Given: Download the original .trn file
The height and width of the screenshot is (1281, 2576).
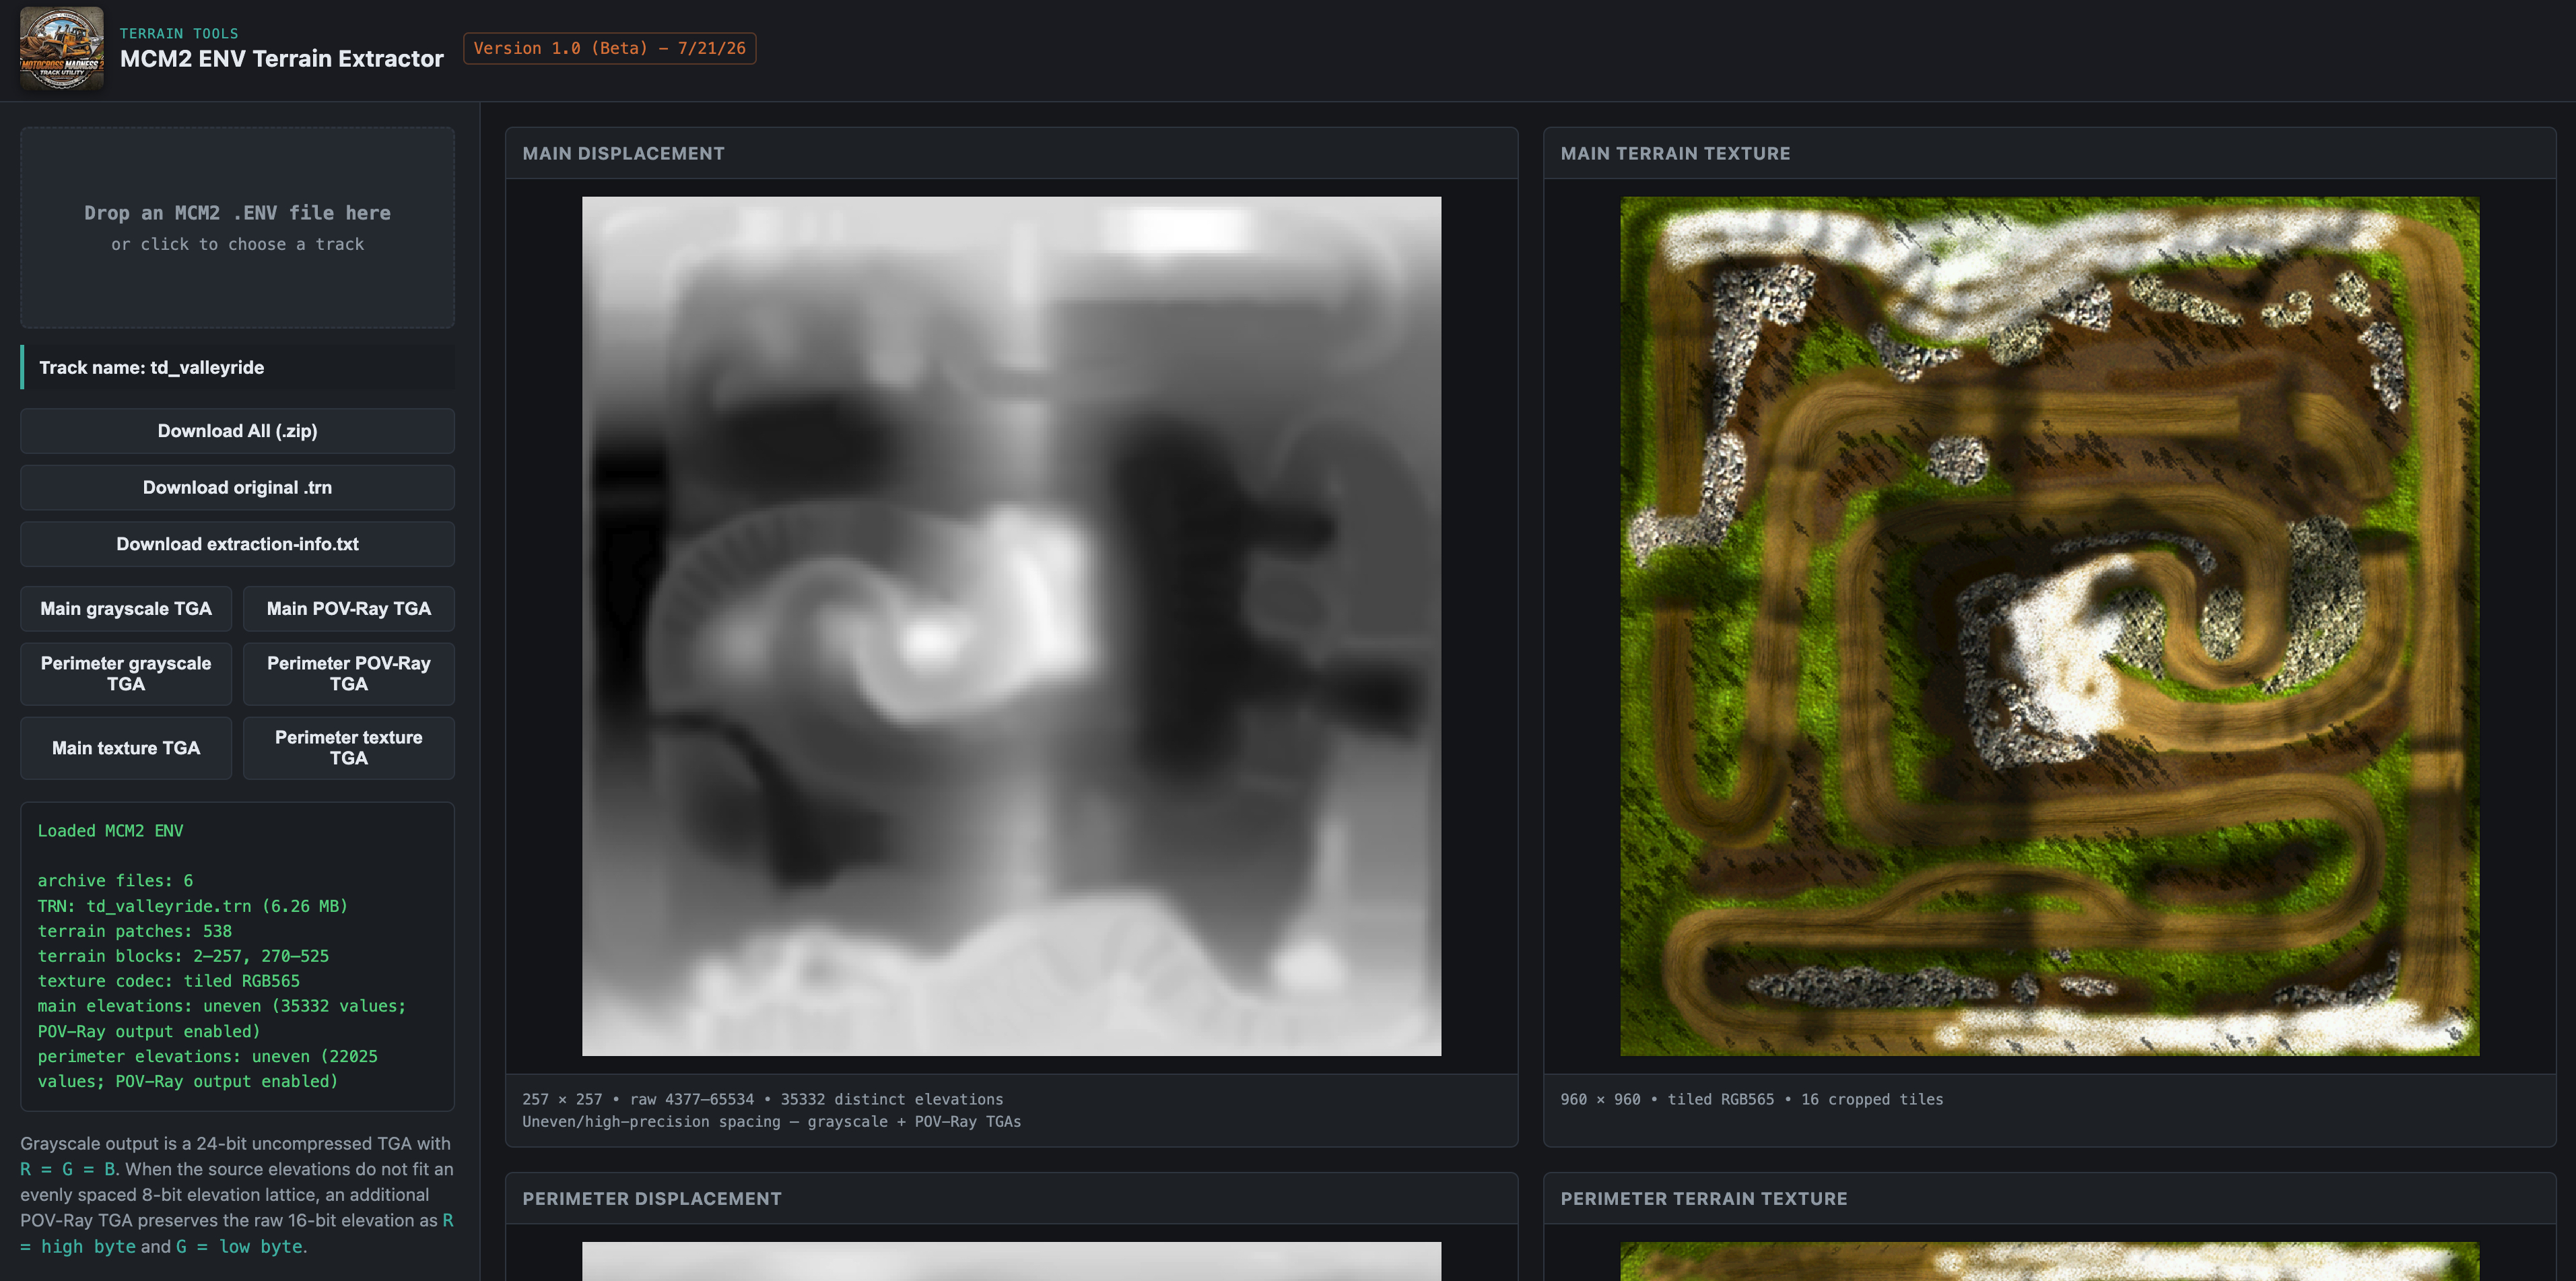Looking at the screenshot, I should point(237,487).
